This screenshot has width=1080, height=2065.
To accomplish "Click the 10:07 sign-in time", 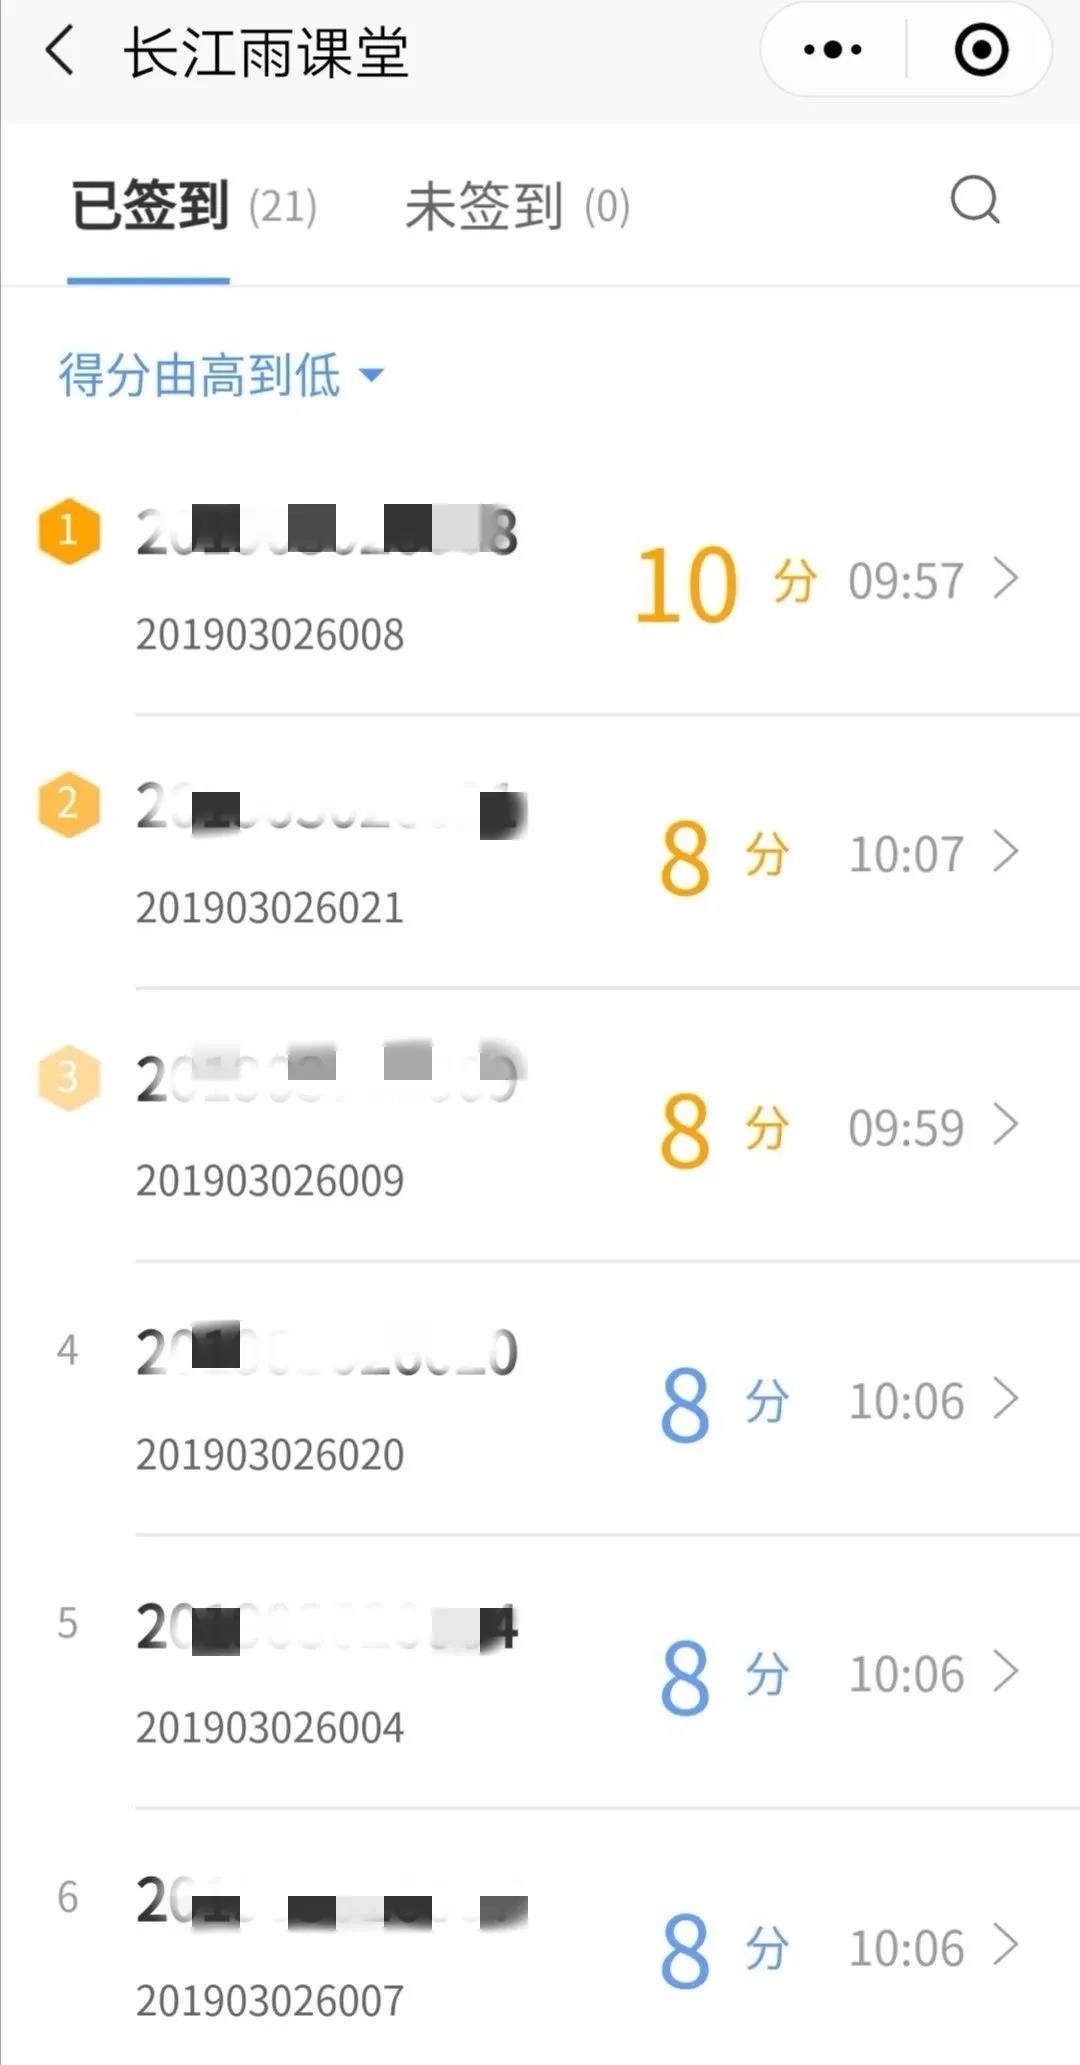I will point(906,854).
